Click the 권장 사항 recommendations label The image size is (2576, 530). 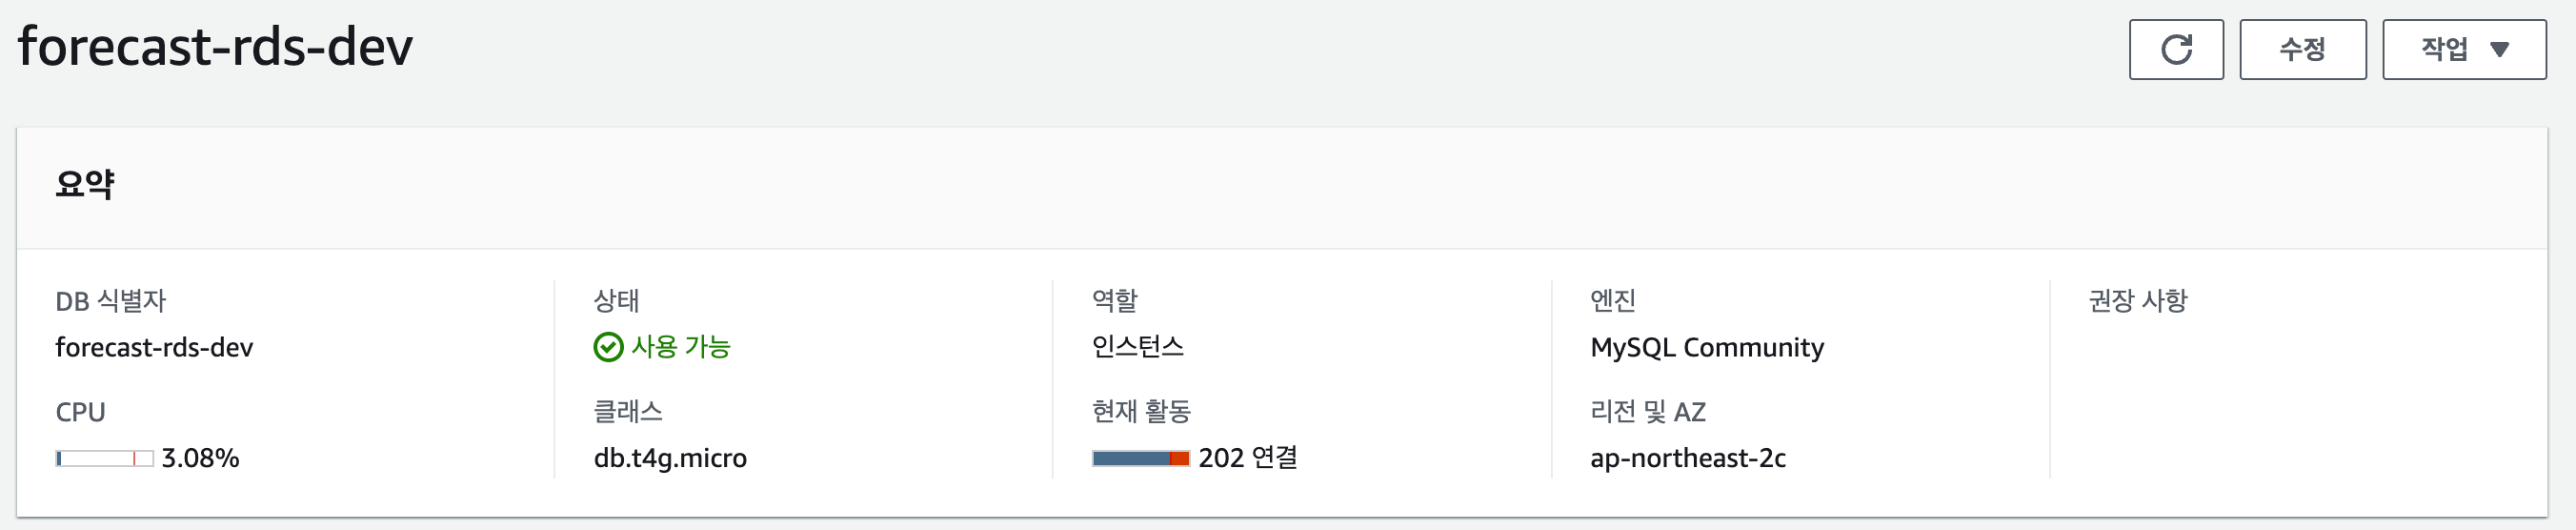click(x=2137, y=300)
